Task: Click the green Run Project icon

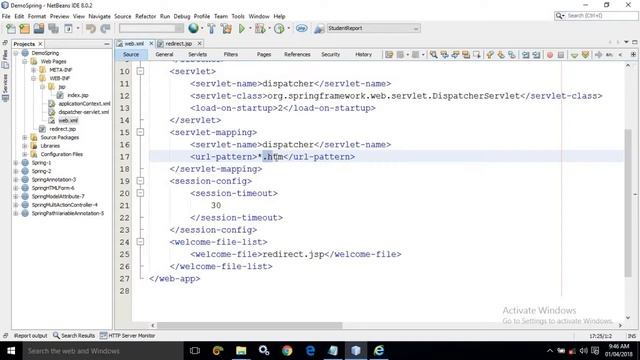Action: coord(242,29)
